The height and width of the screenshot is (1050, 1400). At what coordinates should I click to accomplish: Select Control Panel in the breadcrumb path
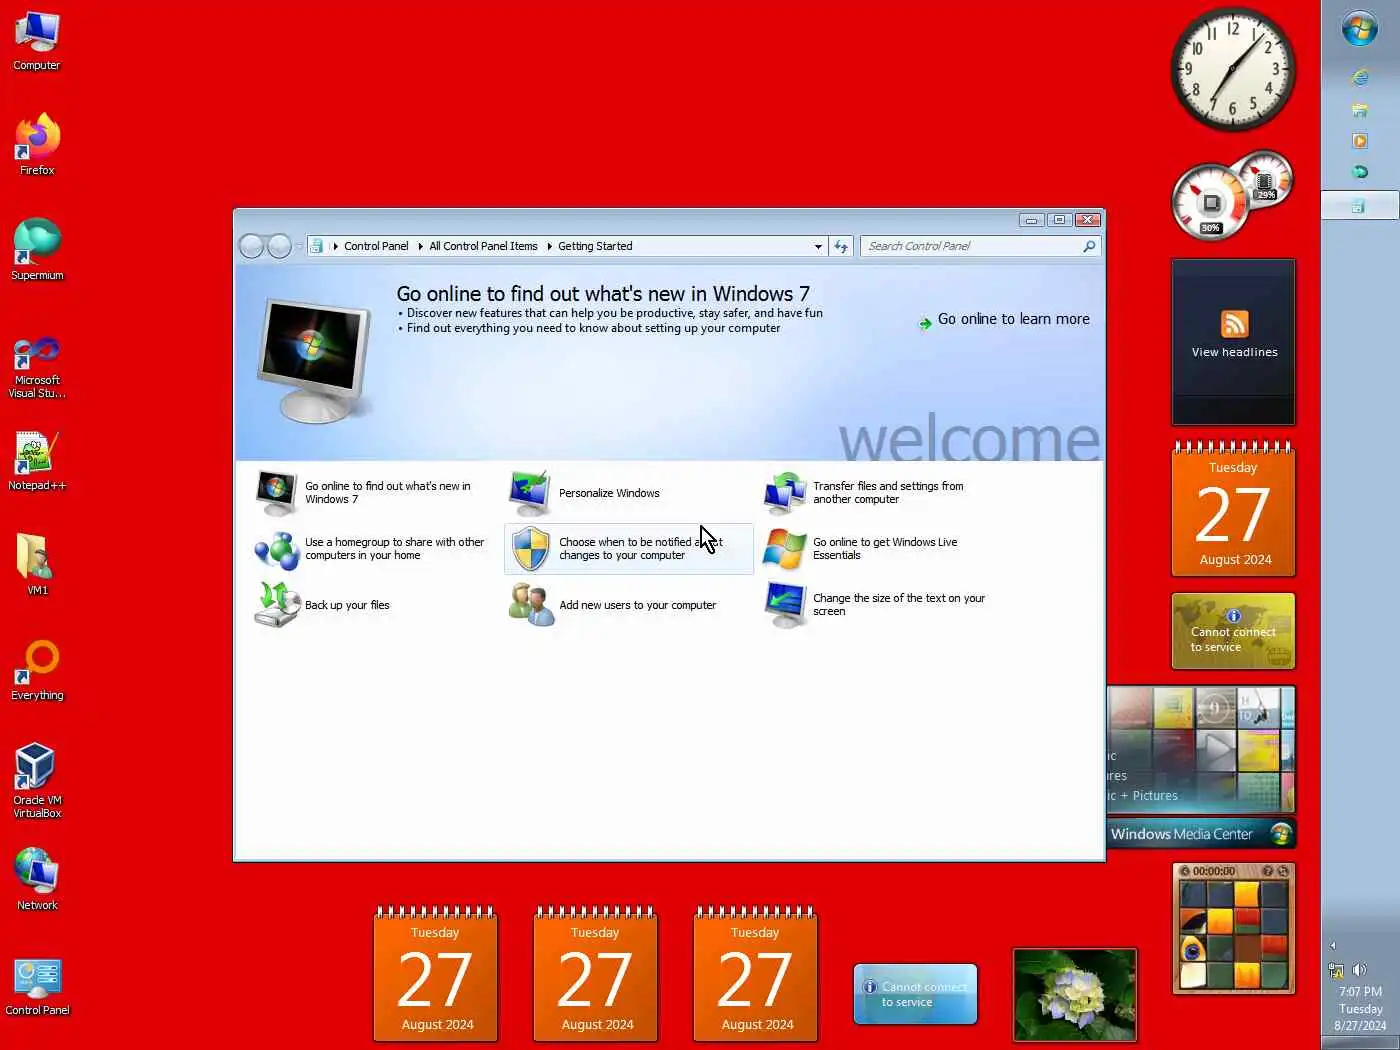pos(376,246)
